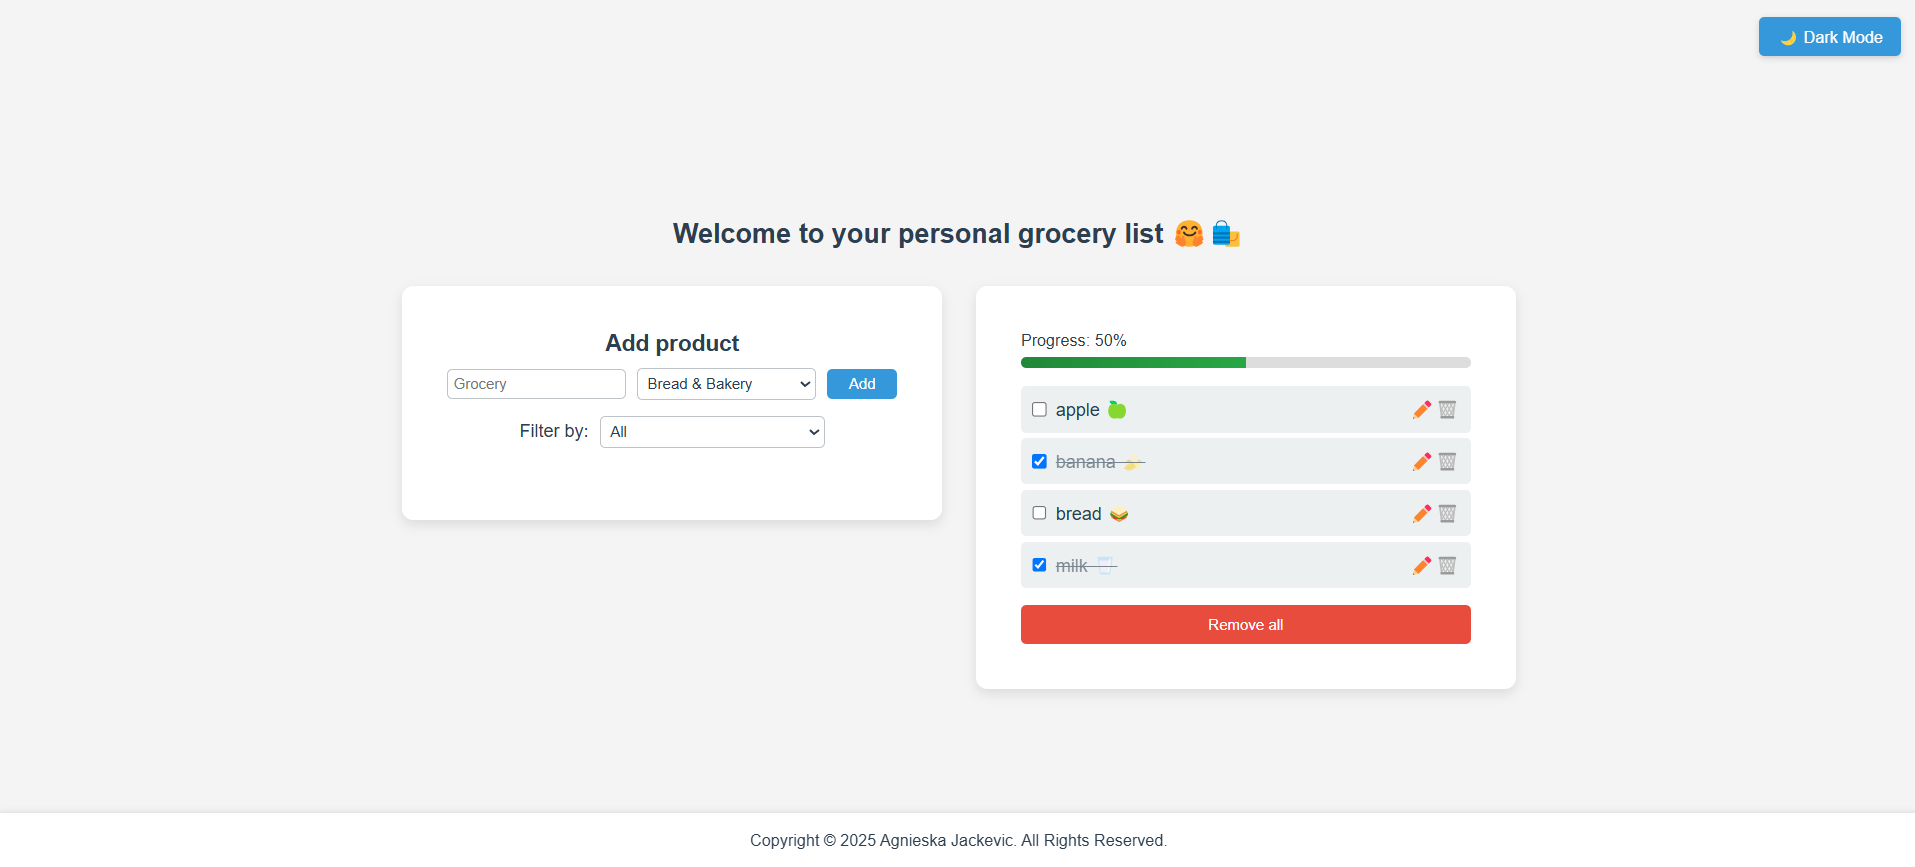The width and height of the screenshot is (1915, 867).
Task: Uncheck the banana checkbox
Action: 1039,462
